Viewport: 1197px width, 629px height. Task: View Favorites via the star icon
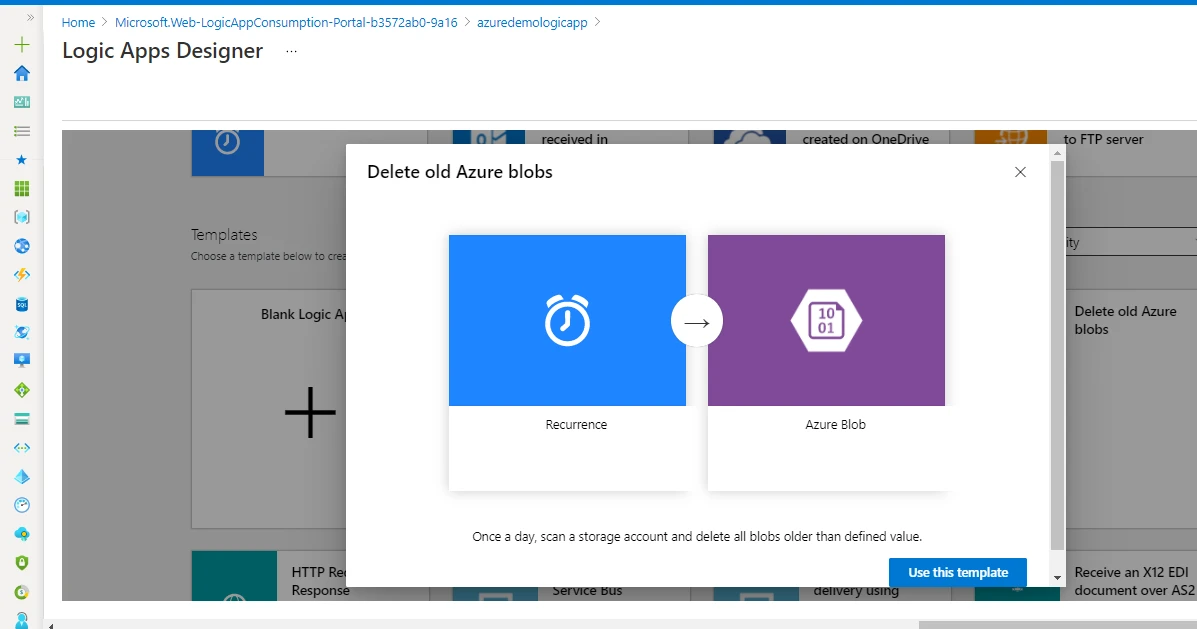[21, 157]
